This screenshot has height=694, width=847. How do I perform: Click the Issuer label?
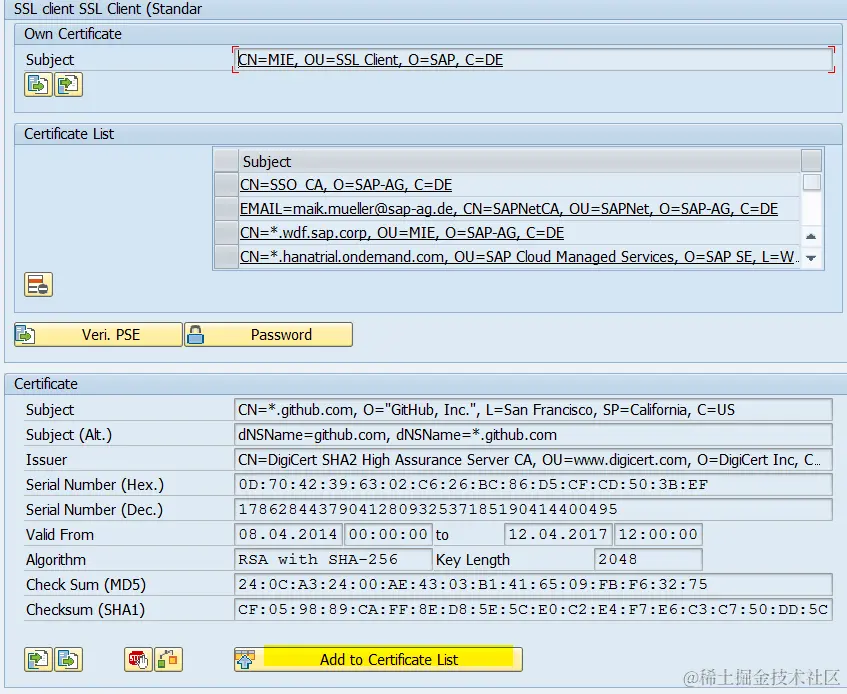tap(46, 460)
